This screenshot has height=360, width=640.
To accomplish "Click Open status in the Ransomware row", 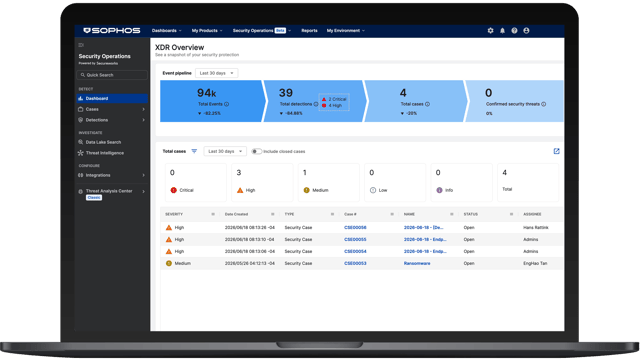I will click(x=469, y=263).
